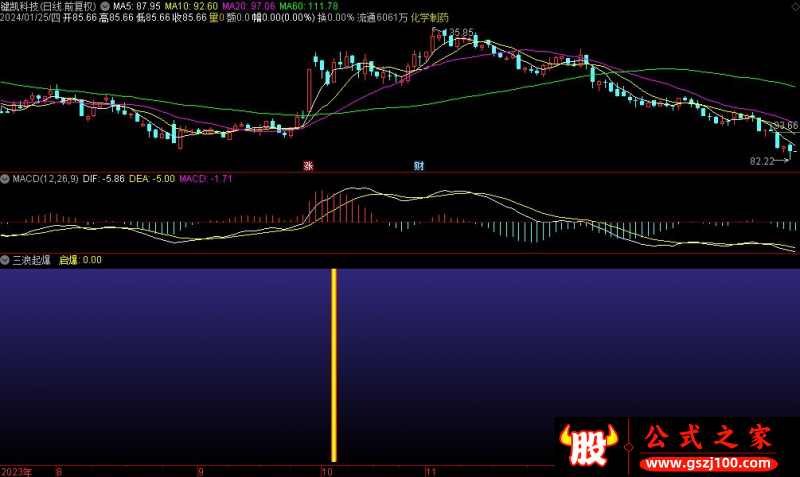Click month 11 on the time axis

tap(430, 471)
